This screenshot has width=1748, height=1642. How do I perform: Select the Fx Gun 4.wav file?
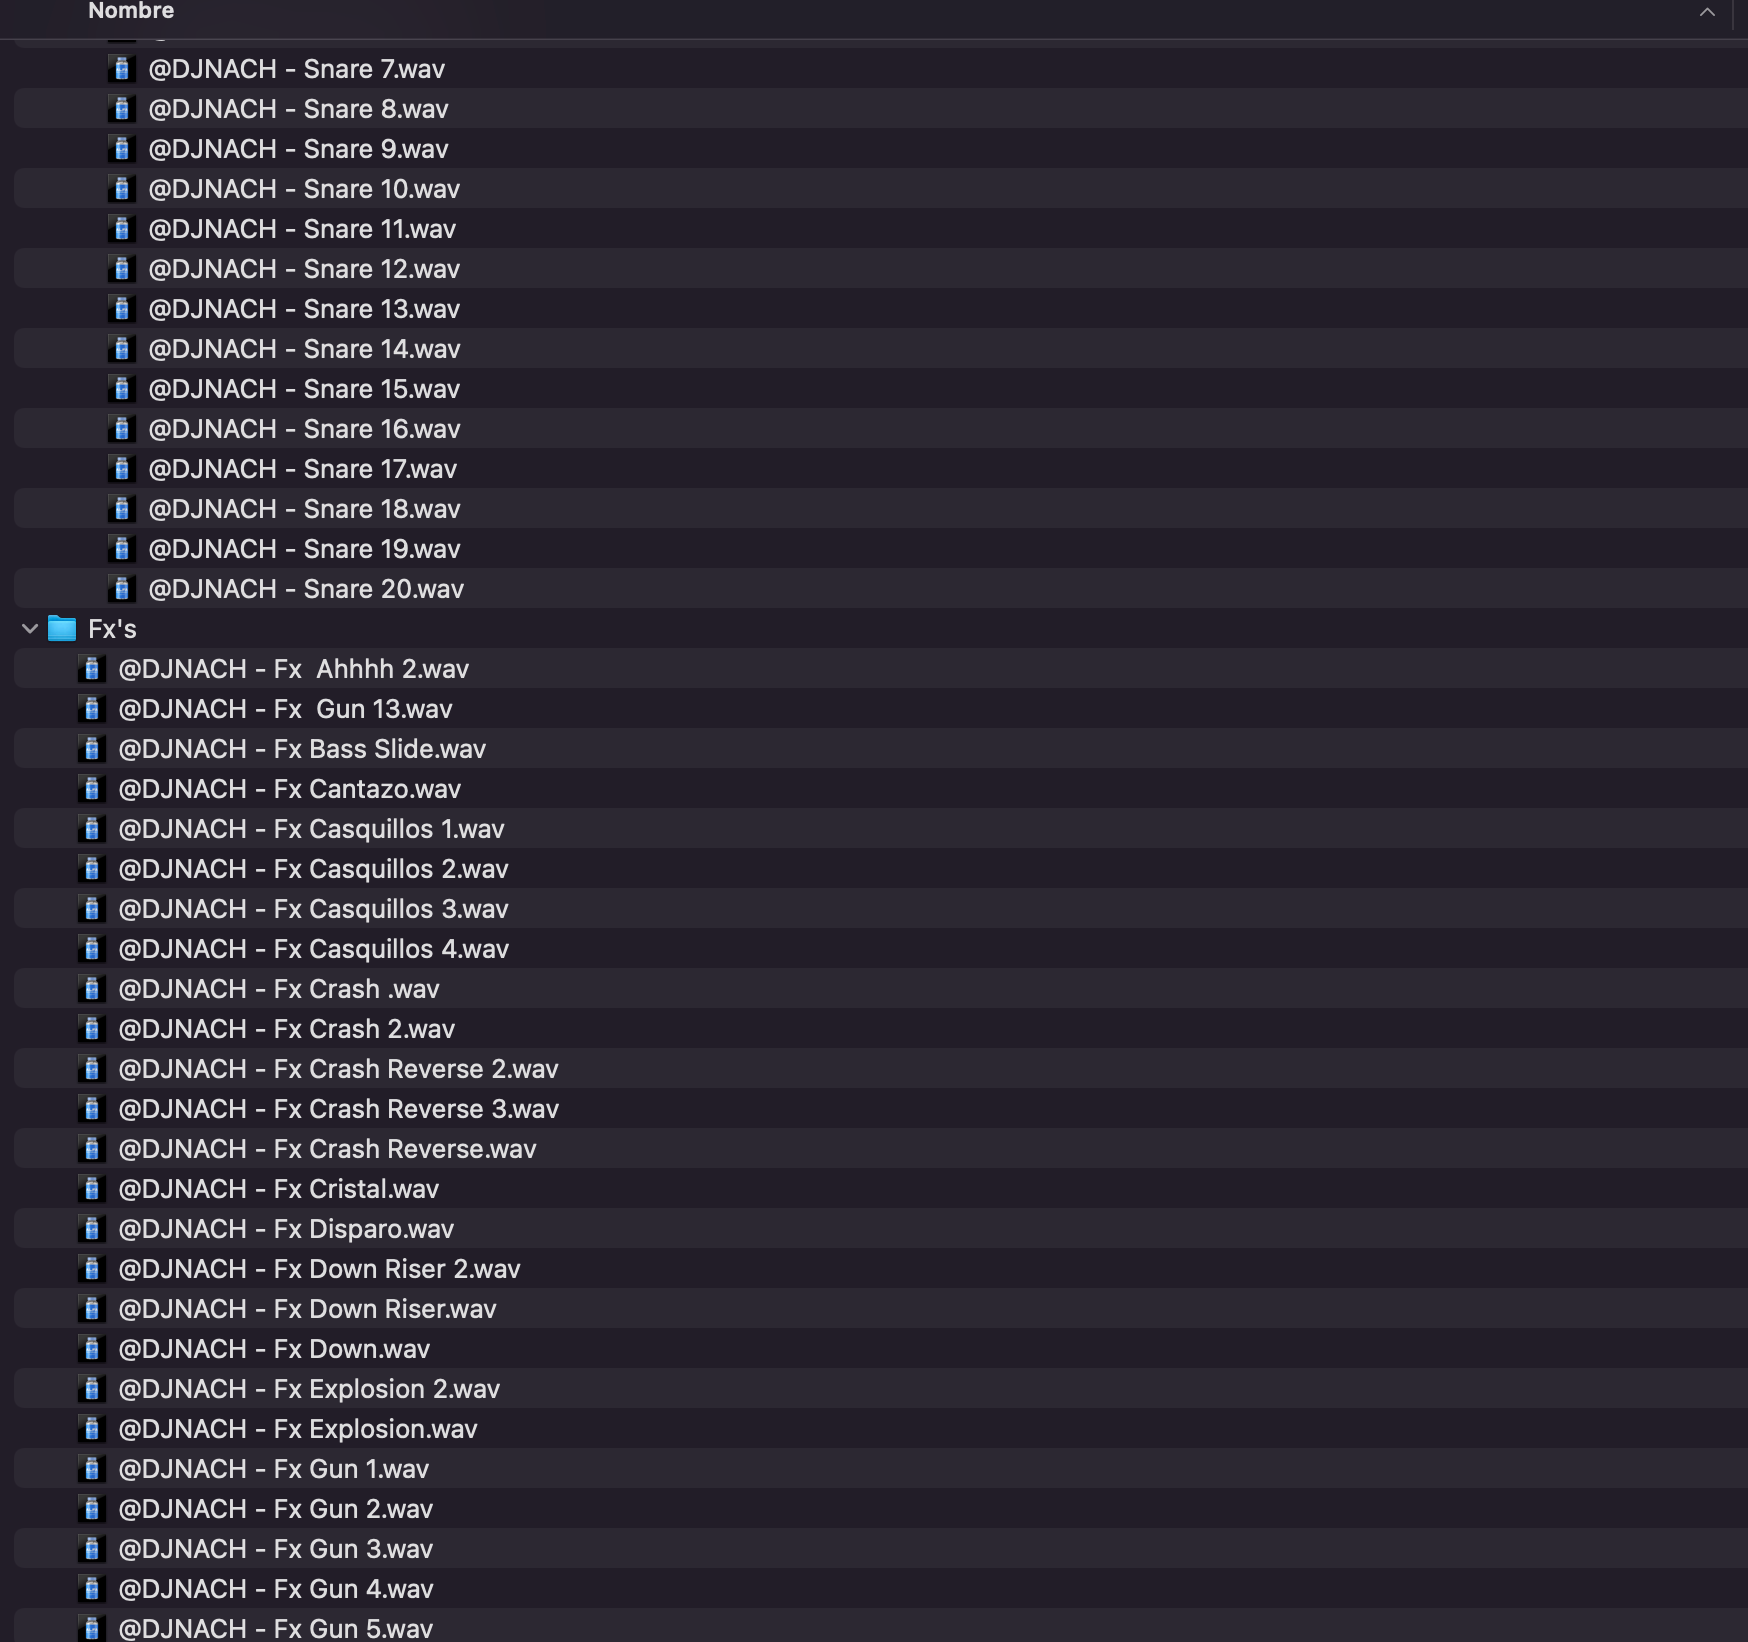pos(275,1589)
